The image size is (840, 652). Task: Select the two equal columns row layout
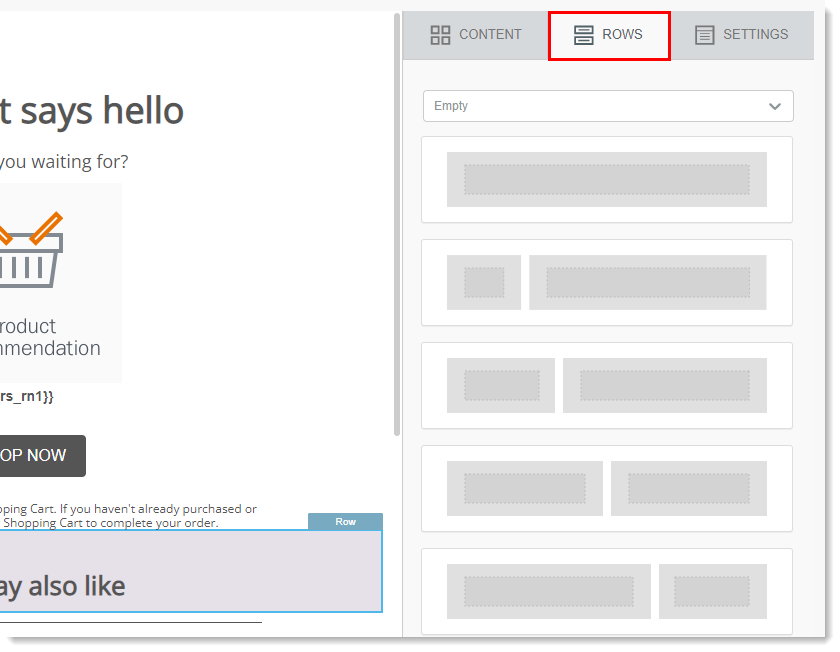[607, 488]
